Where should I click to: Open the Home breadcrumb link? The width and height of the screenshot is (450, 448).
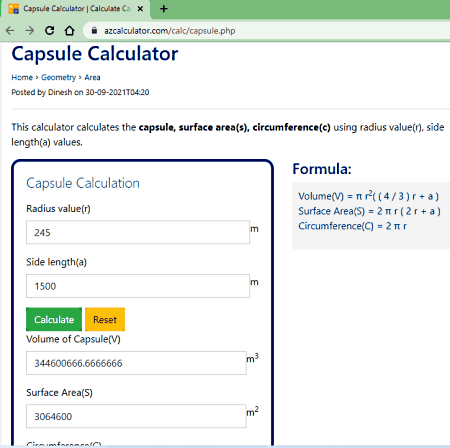coord(22,77)
